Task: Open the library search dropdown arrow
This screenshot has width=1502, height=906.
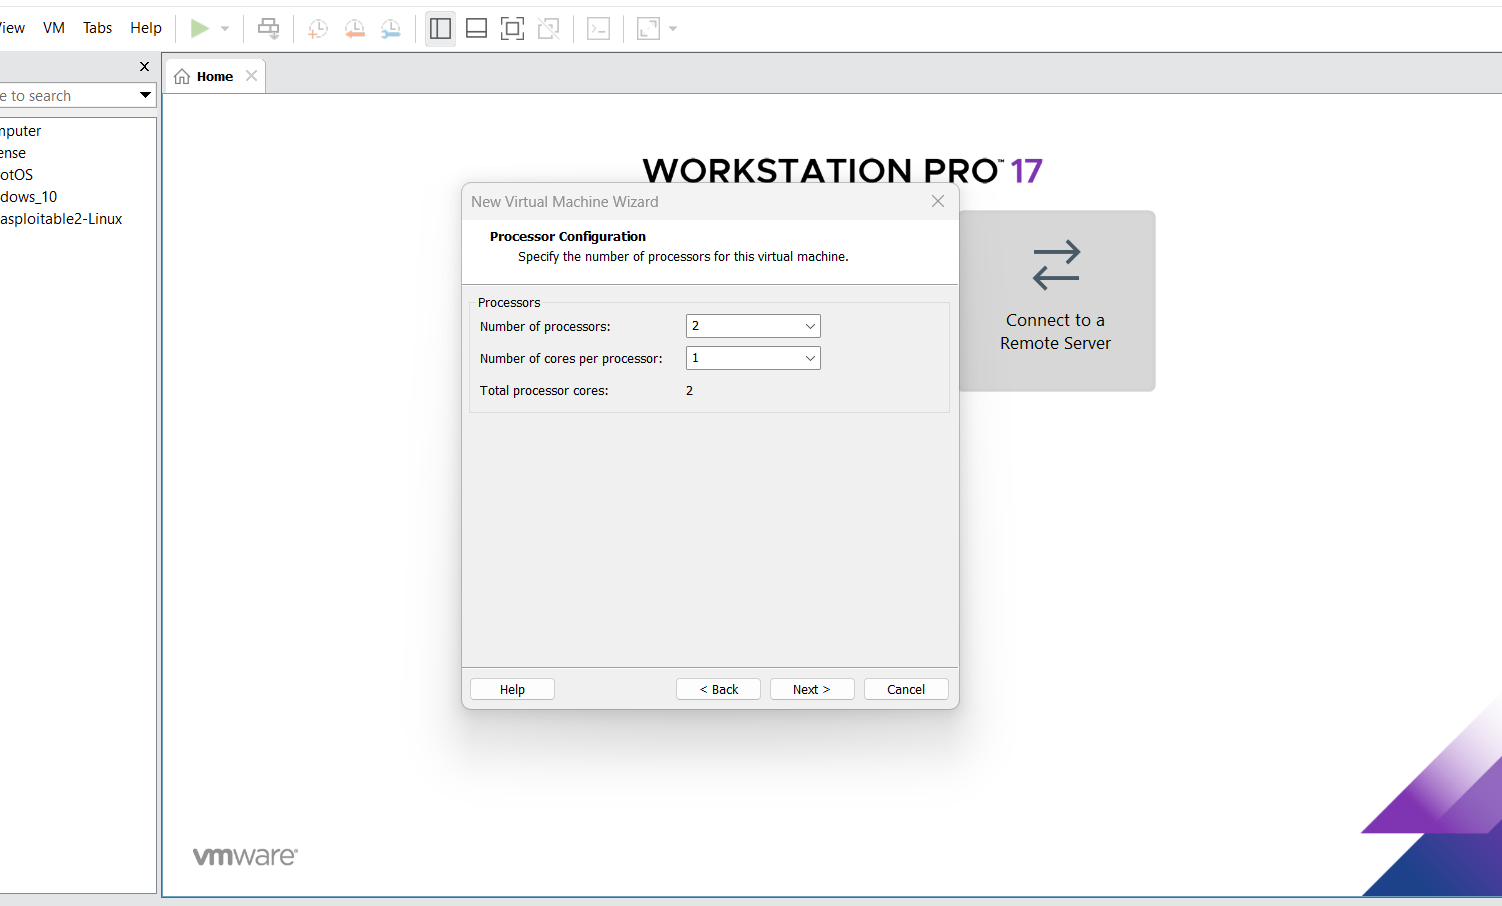Action: (145, 96)
